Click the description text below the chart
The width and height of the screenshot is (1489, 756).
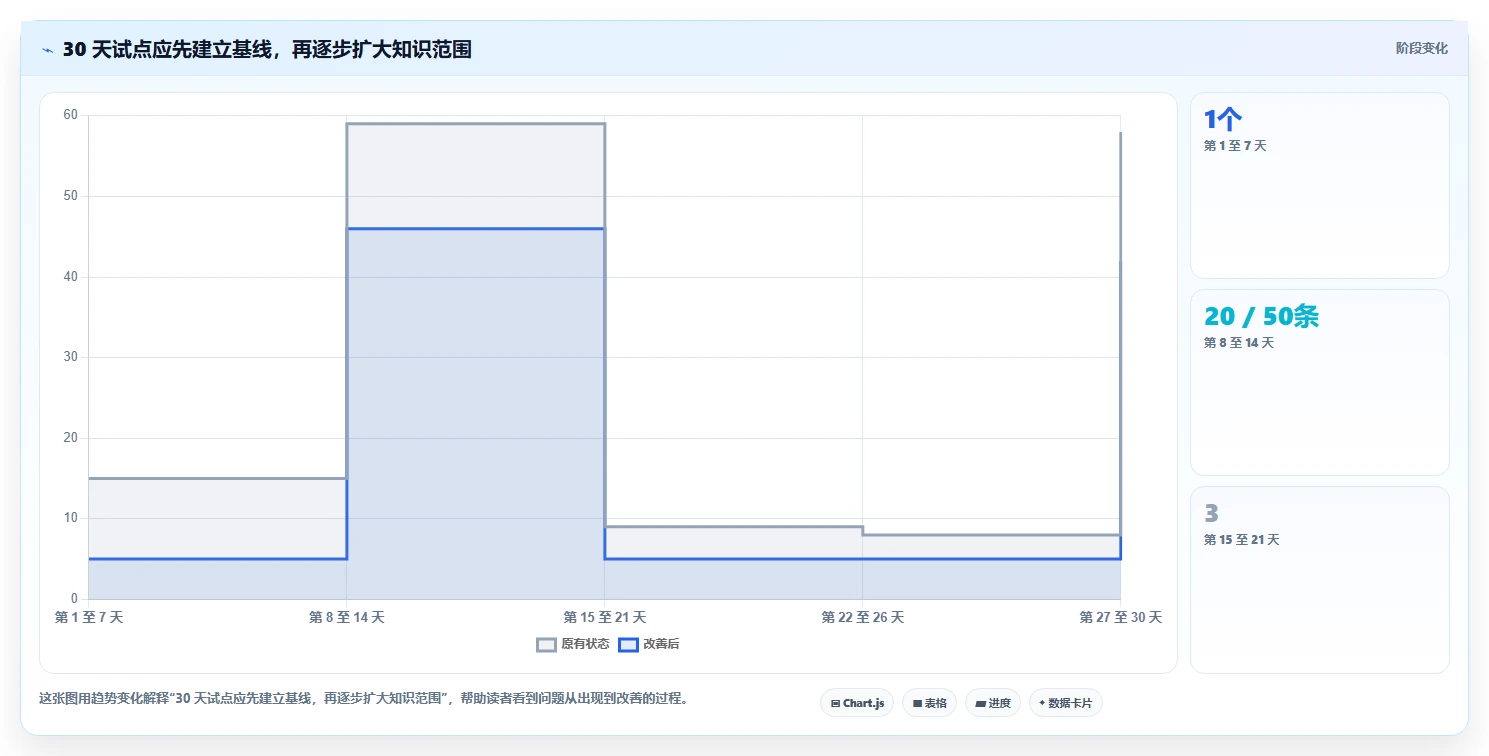pos(363,698)
